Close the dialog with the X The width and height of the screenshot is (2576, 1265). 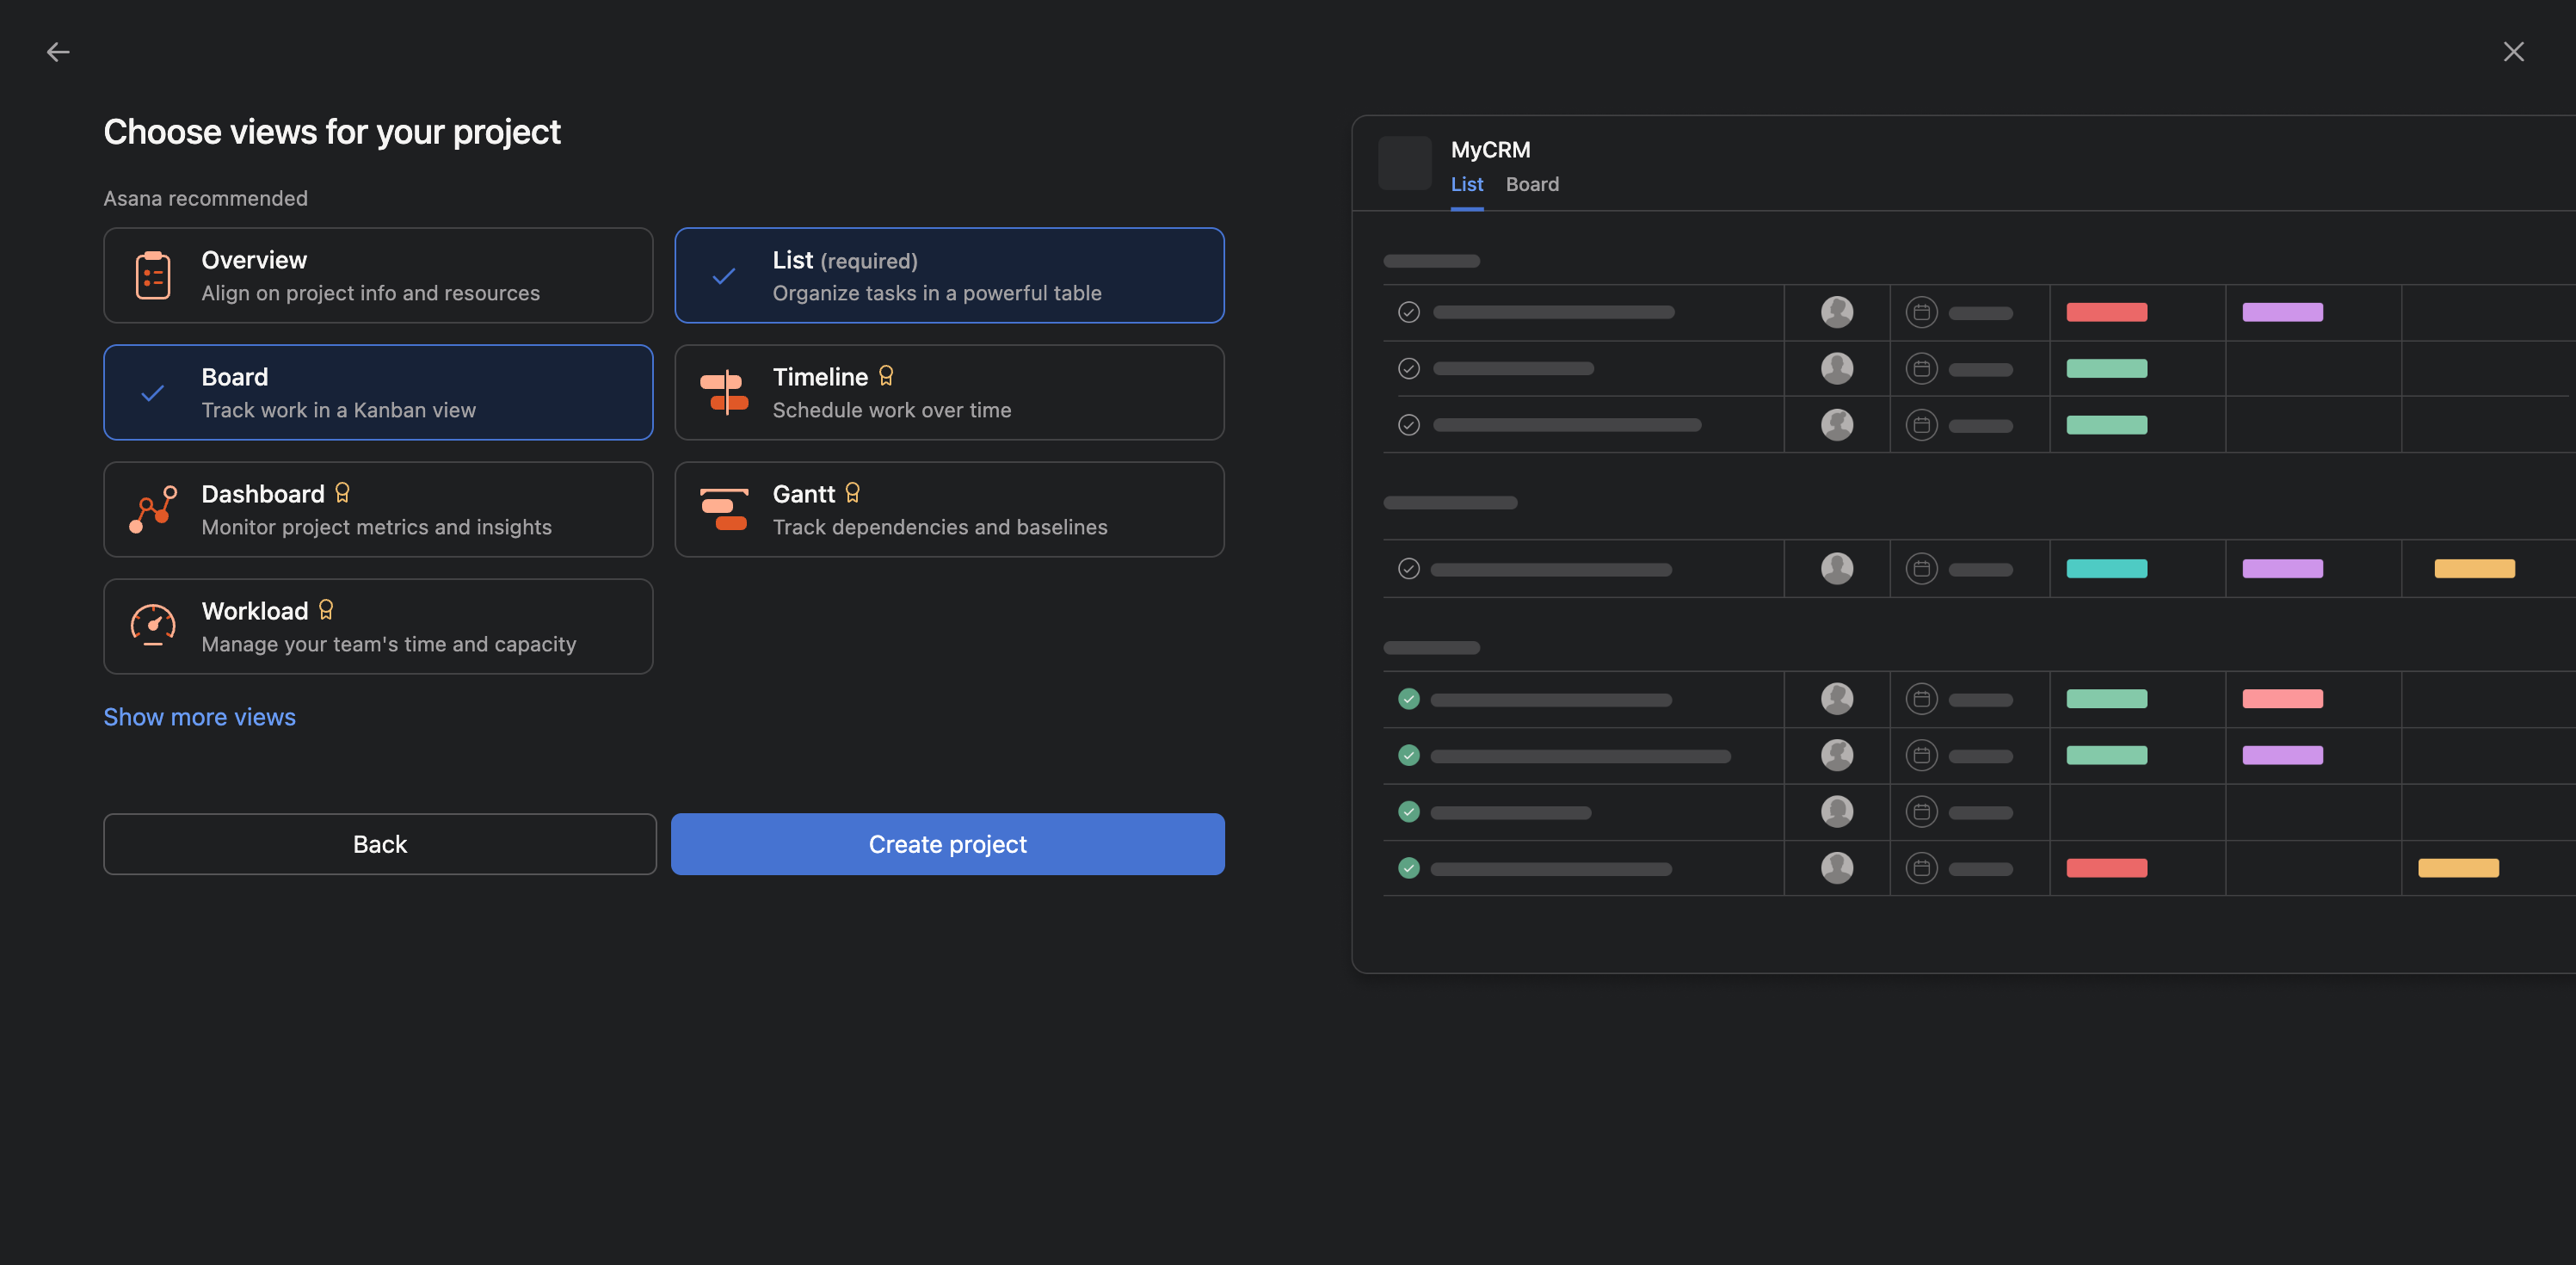pyautogui.click(x=2513, y=52)
